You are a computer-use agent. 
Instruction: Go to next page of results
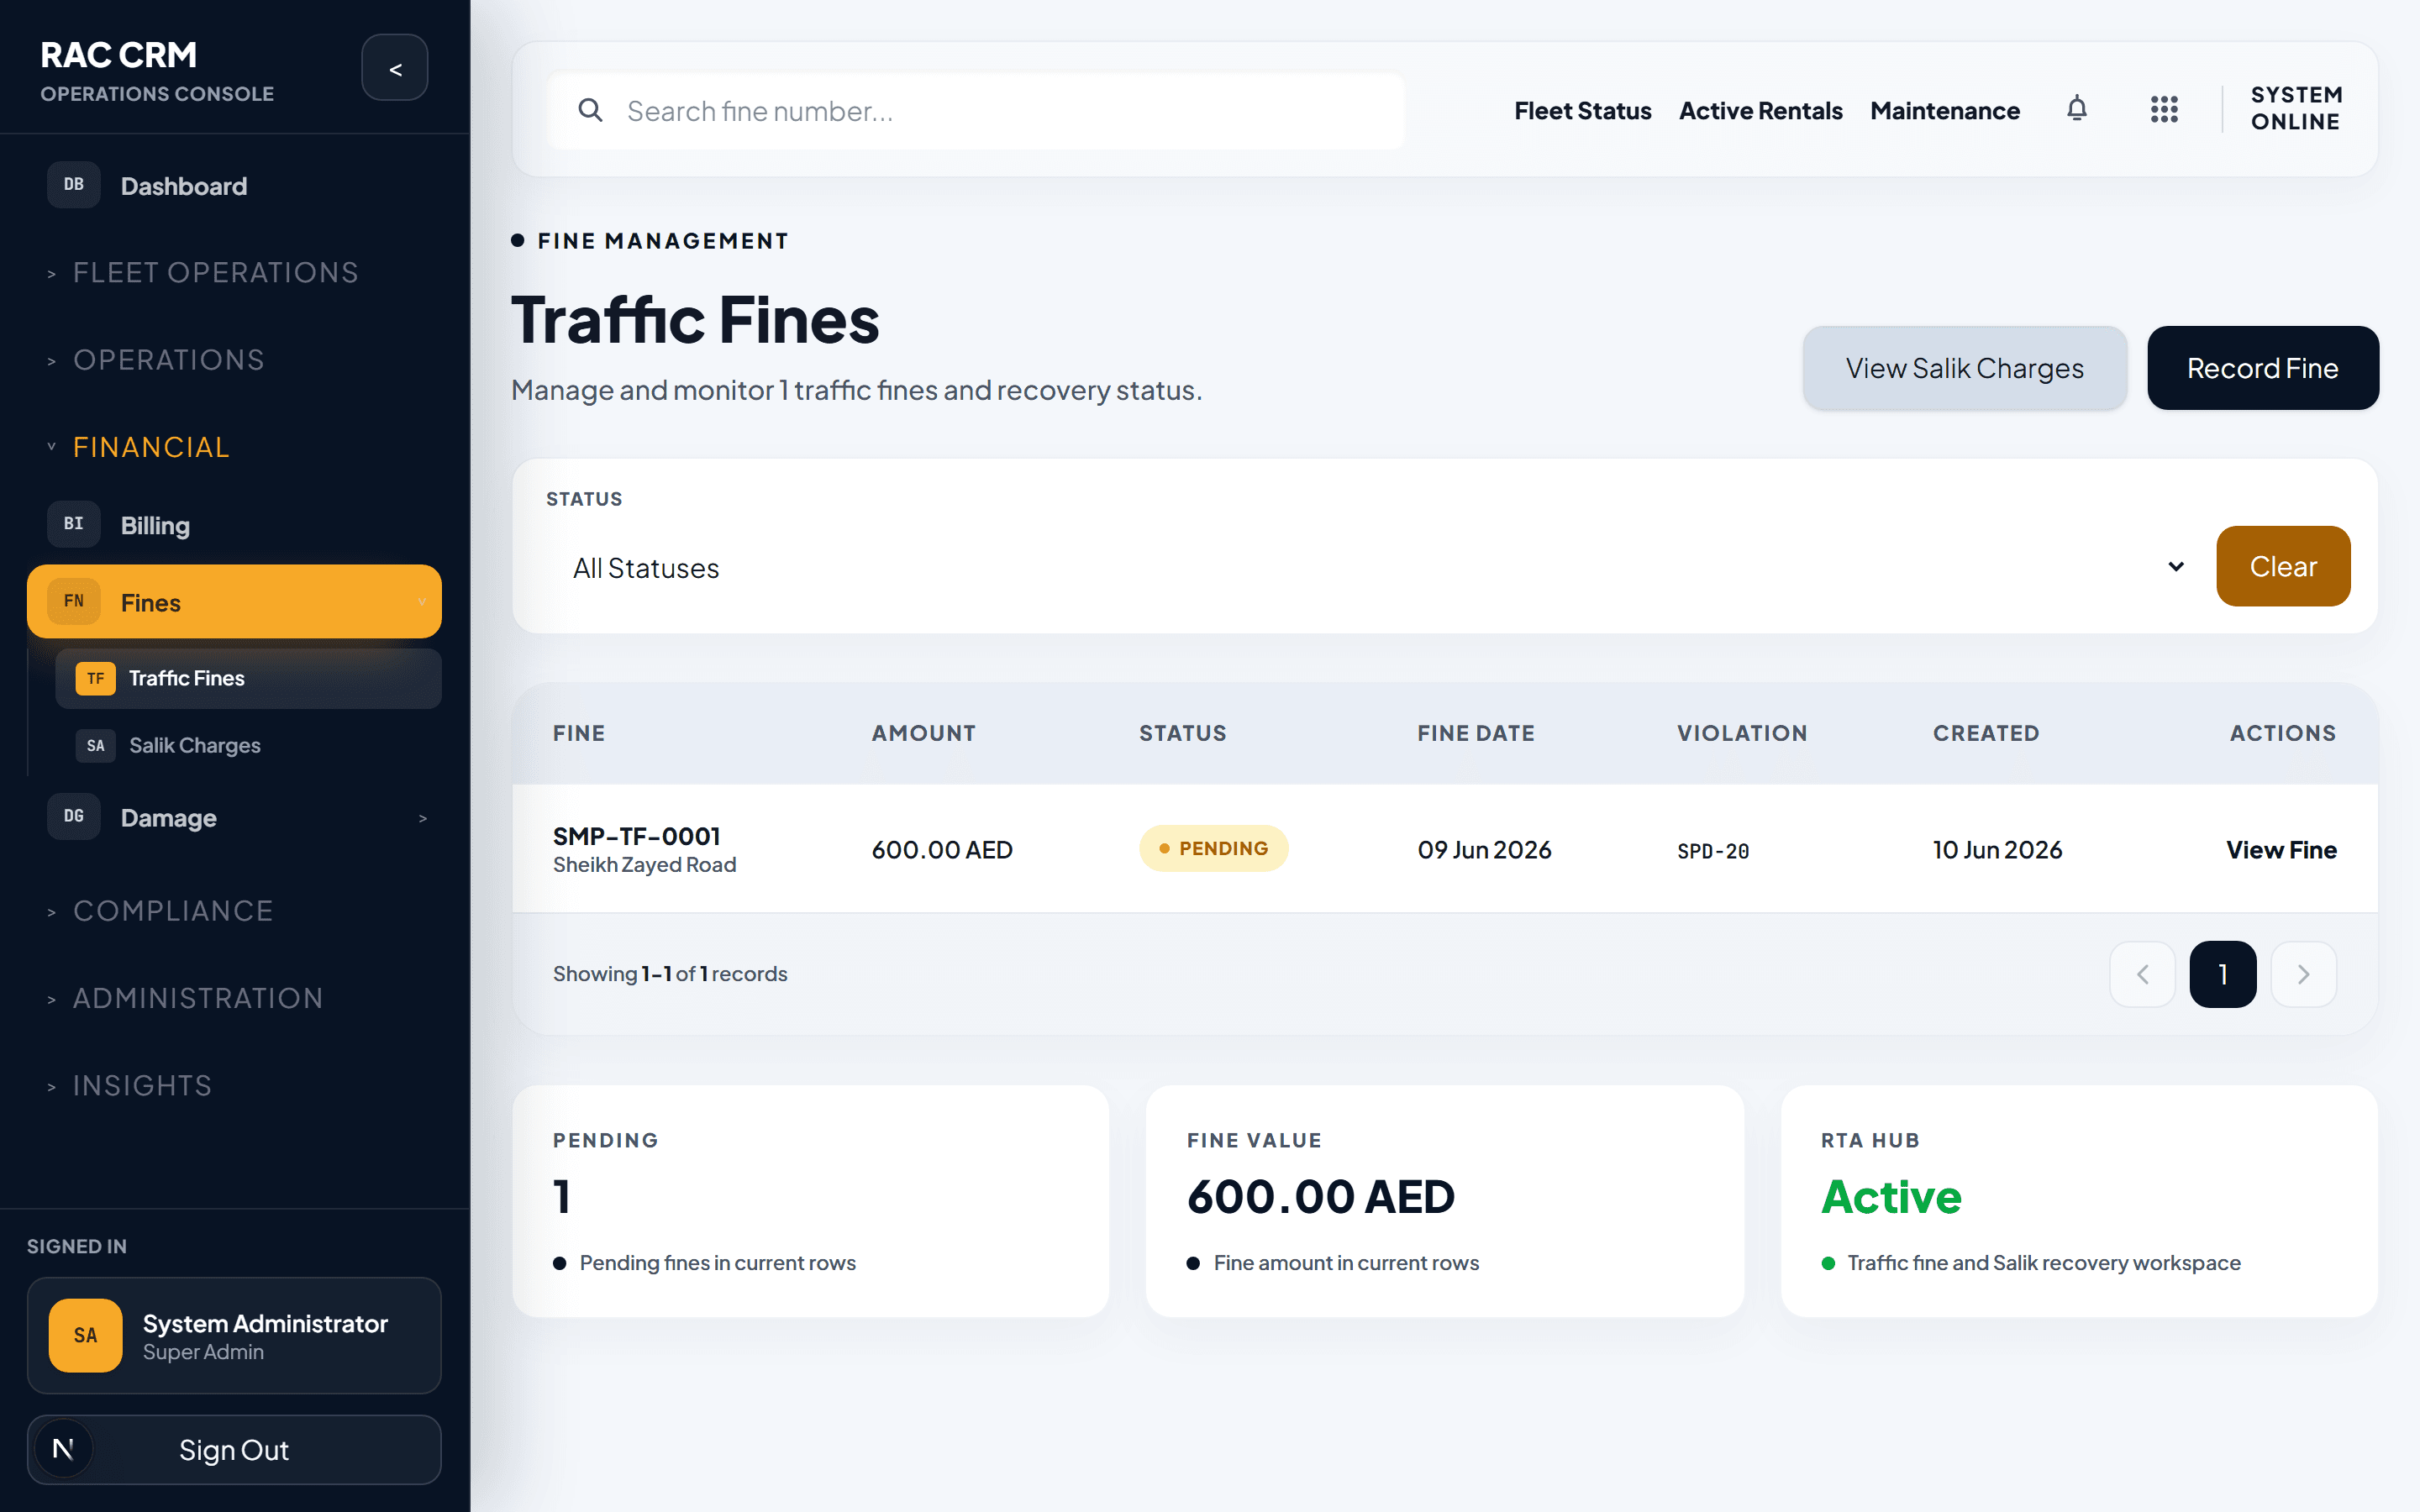2304,974
